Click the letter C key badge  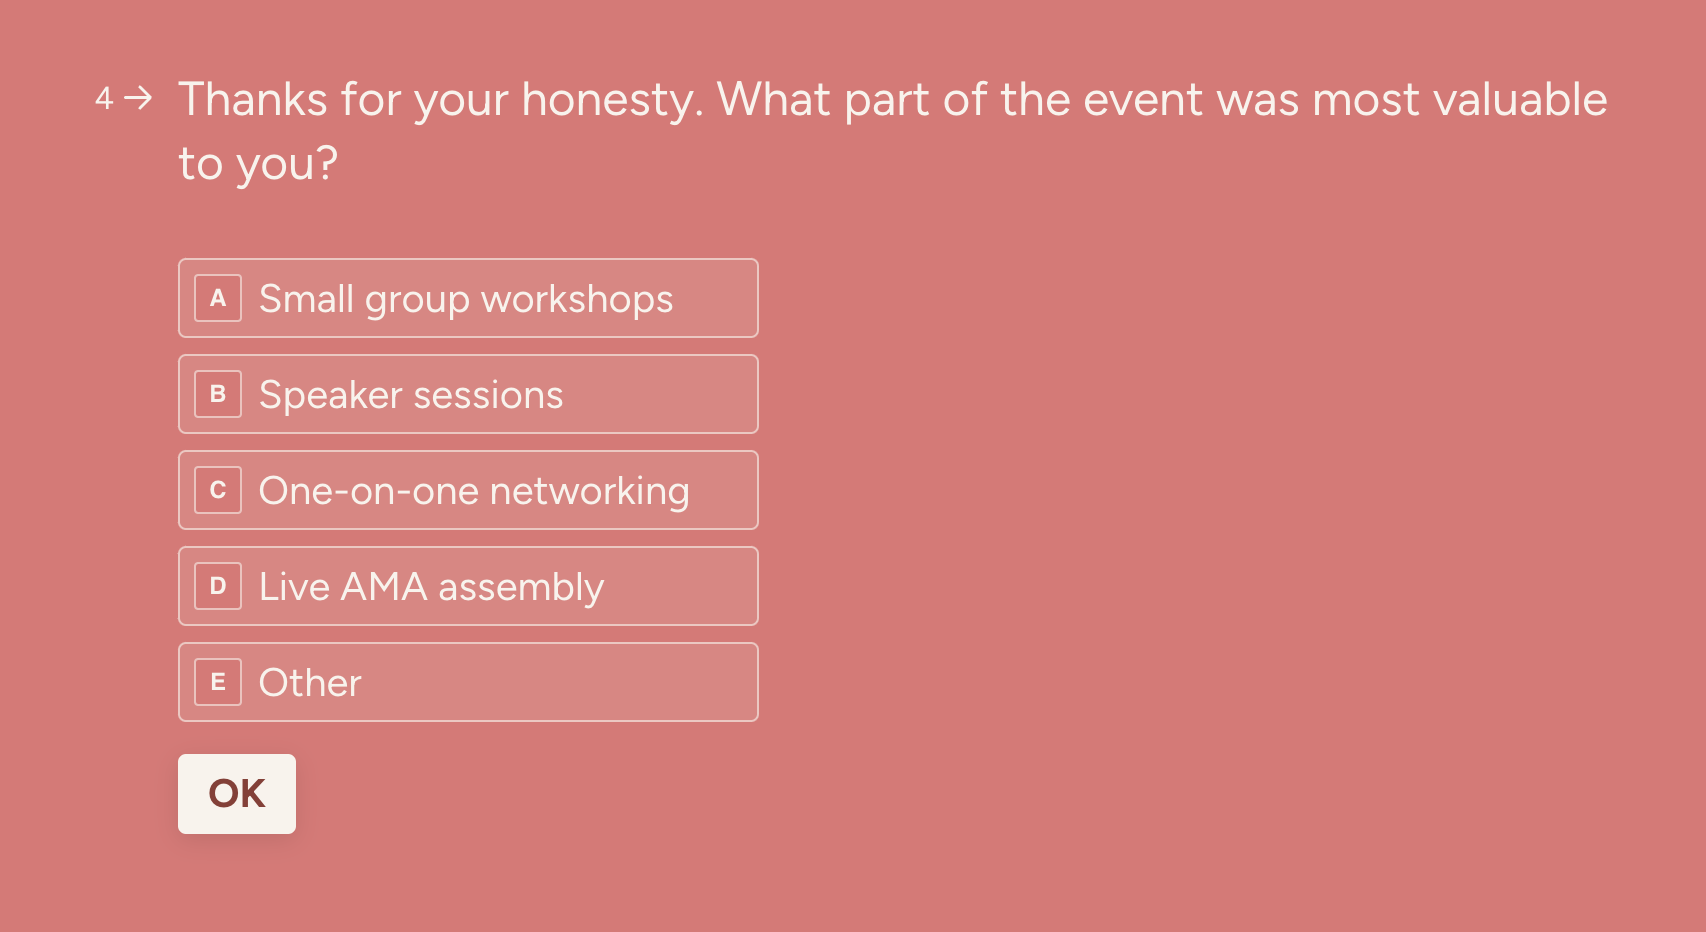tap(218, 490)
